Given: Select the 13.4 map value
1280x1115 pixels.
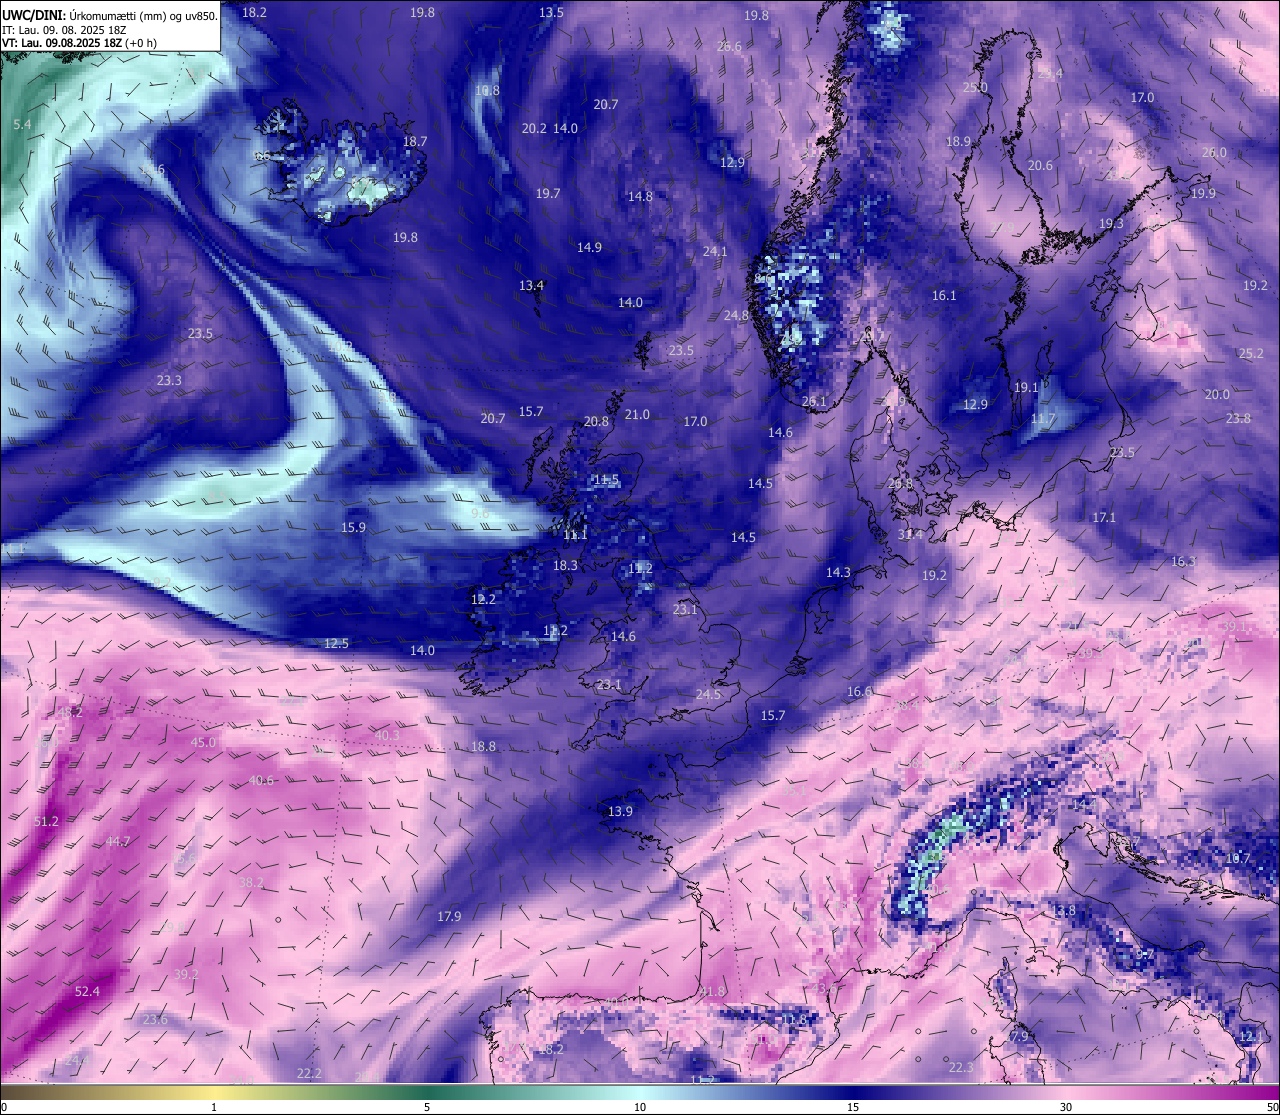Looking at the screenshot, I should pyautogui.click(x=531, y=285).
